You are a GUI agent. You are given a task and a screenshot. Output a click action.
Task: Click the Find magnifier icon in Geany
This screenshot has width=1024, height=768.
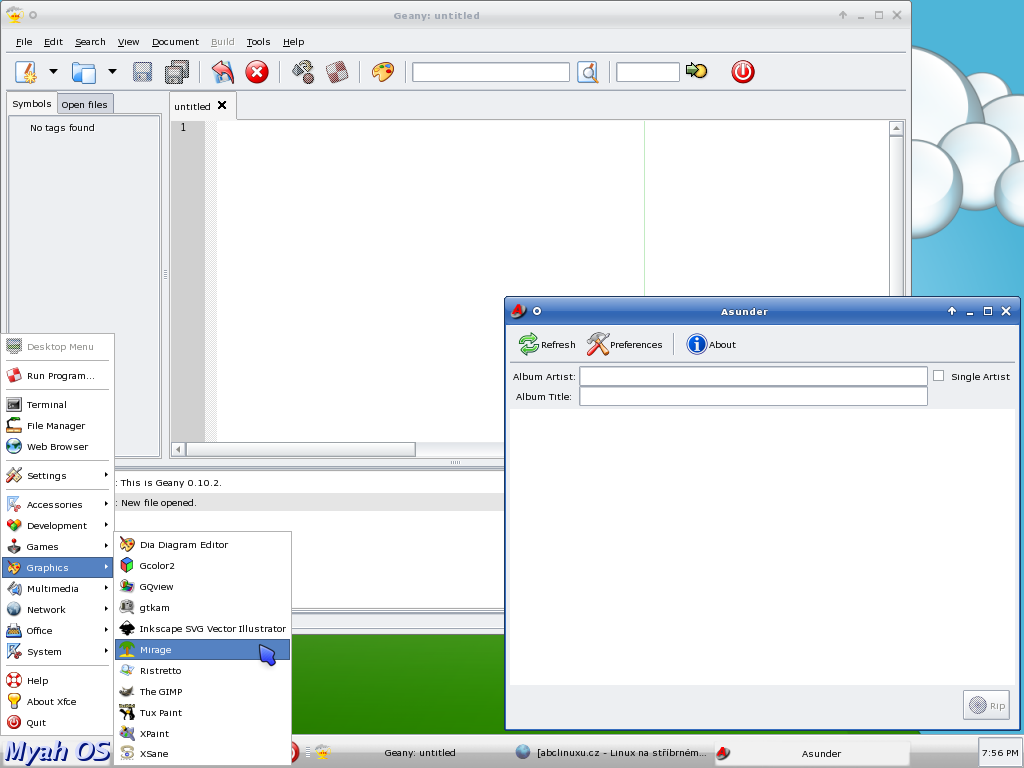[x=588, y=72]
